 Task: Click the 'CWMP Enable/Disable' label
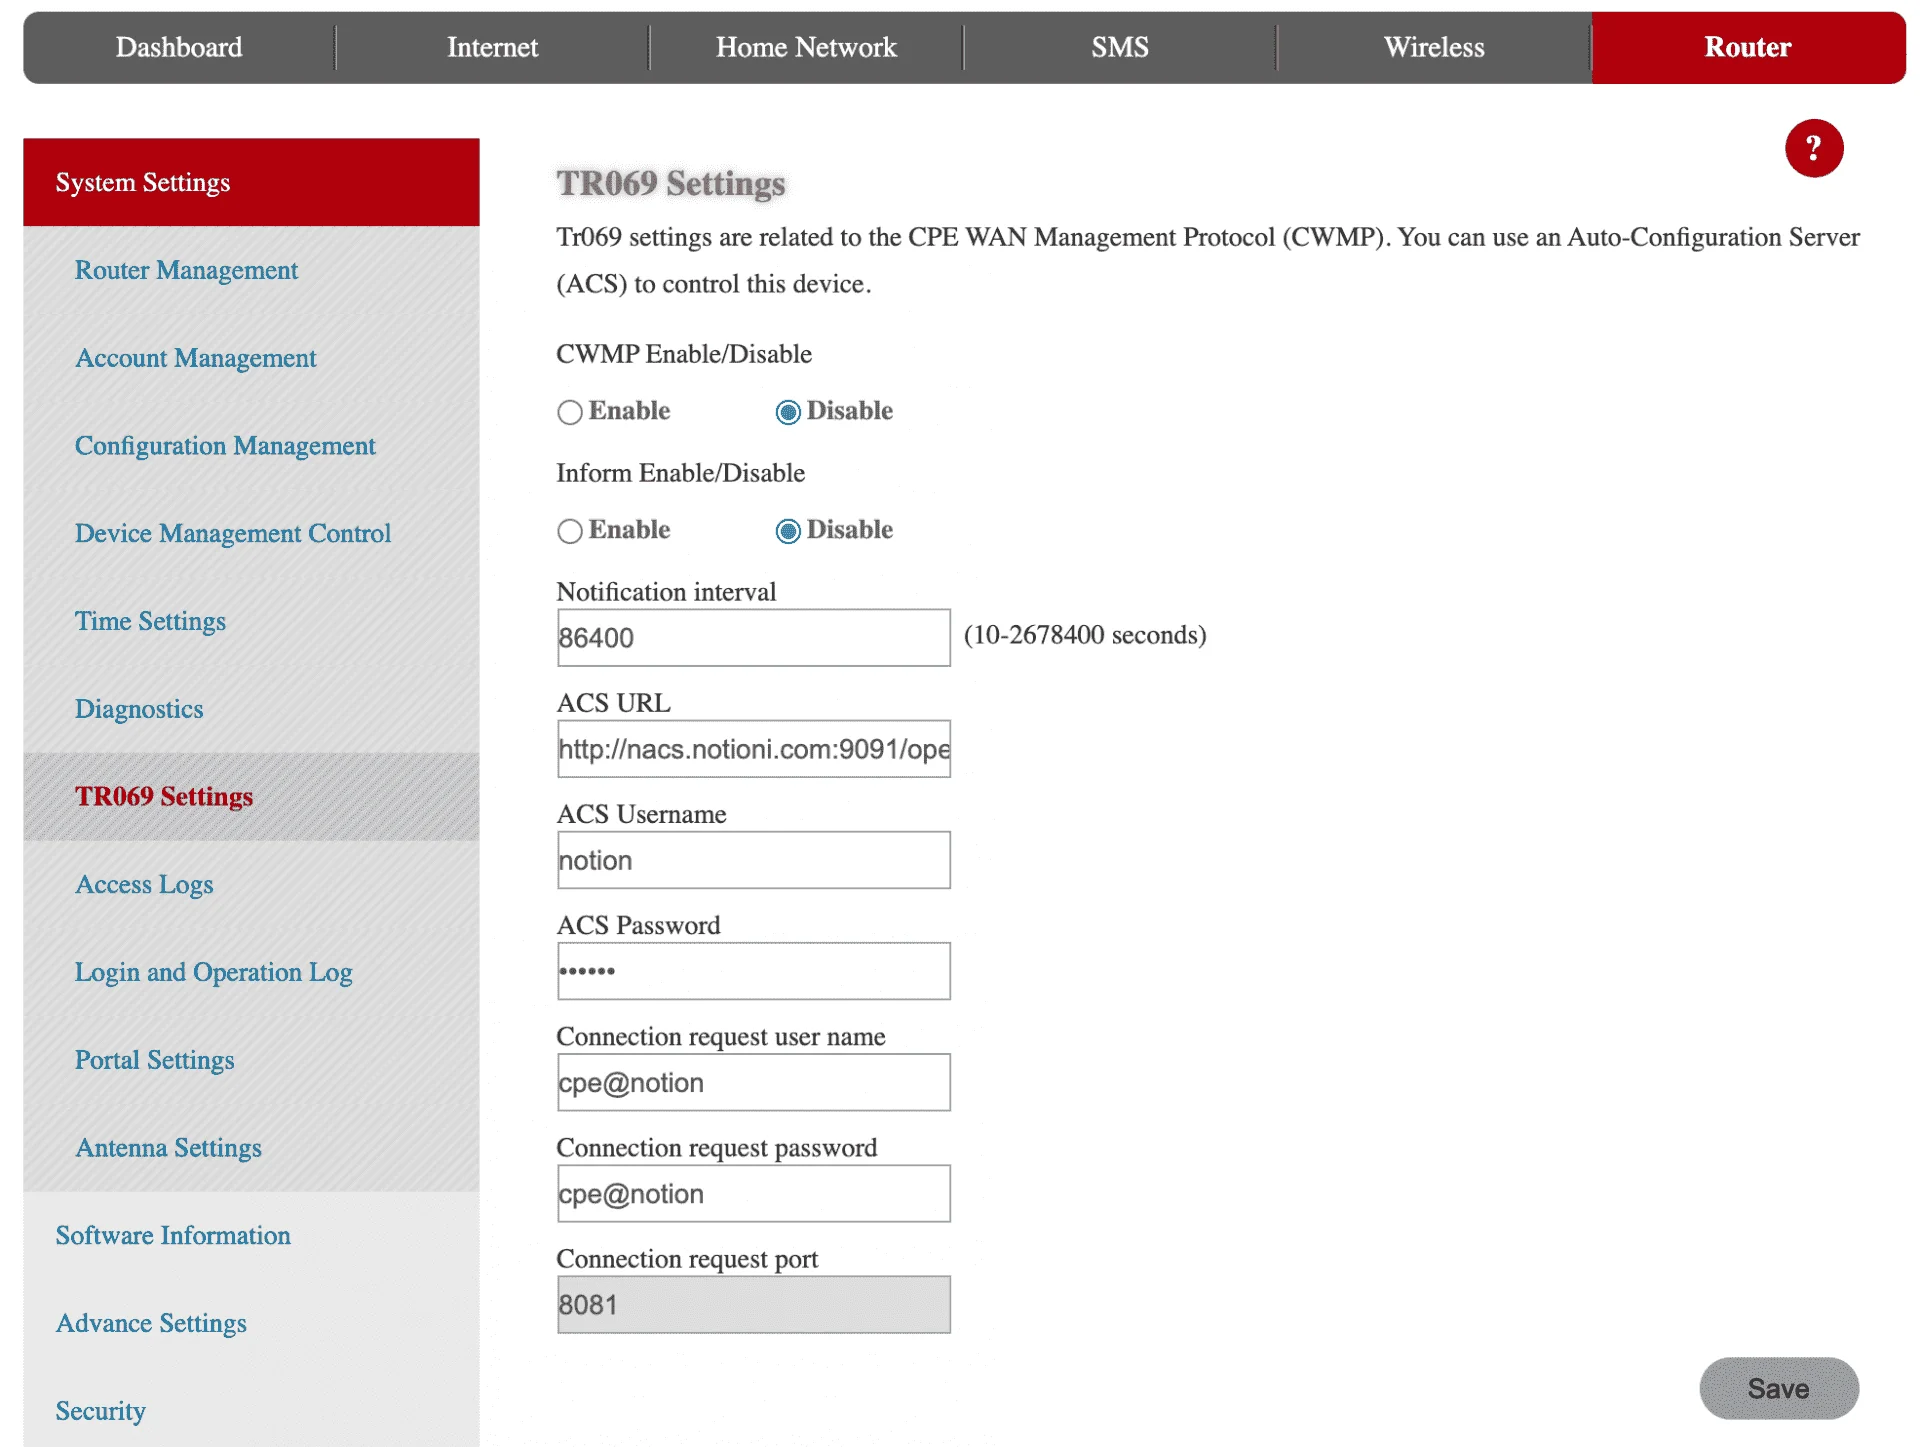pos(684,354)
